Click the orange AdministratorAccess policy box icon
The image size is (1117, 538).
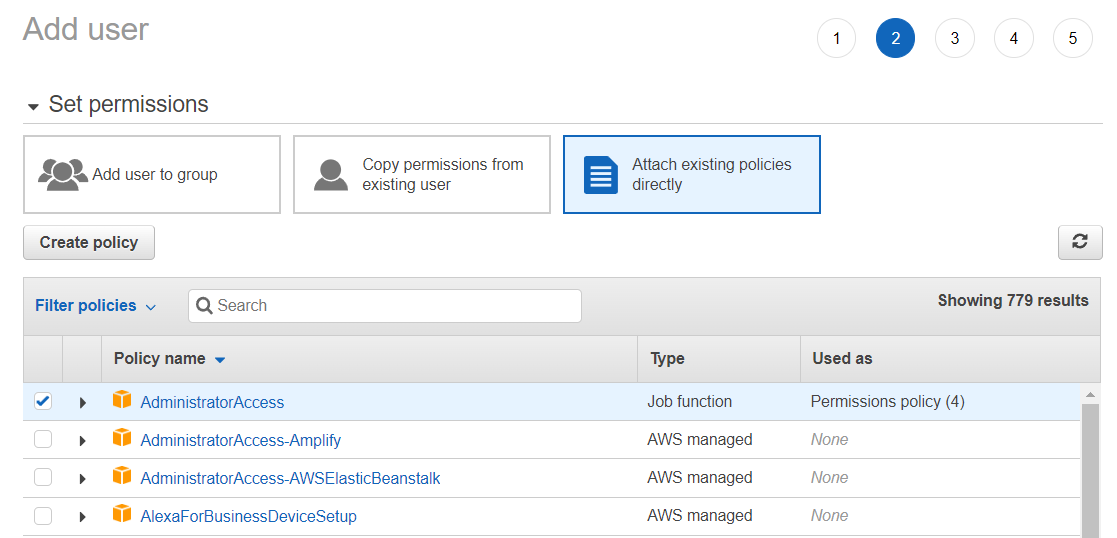[122, 400]
